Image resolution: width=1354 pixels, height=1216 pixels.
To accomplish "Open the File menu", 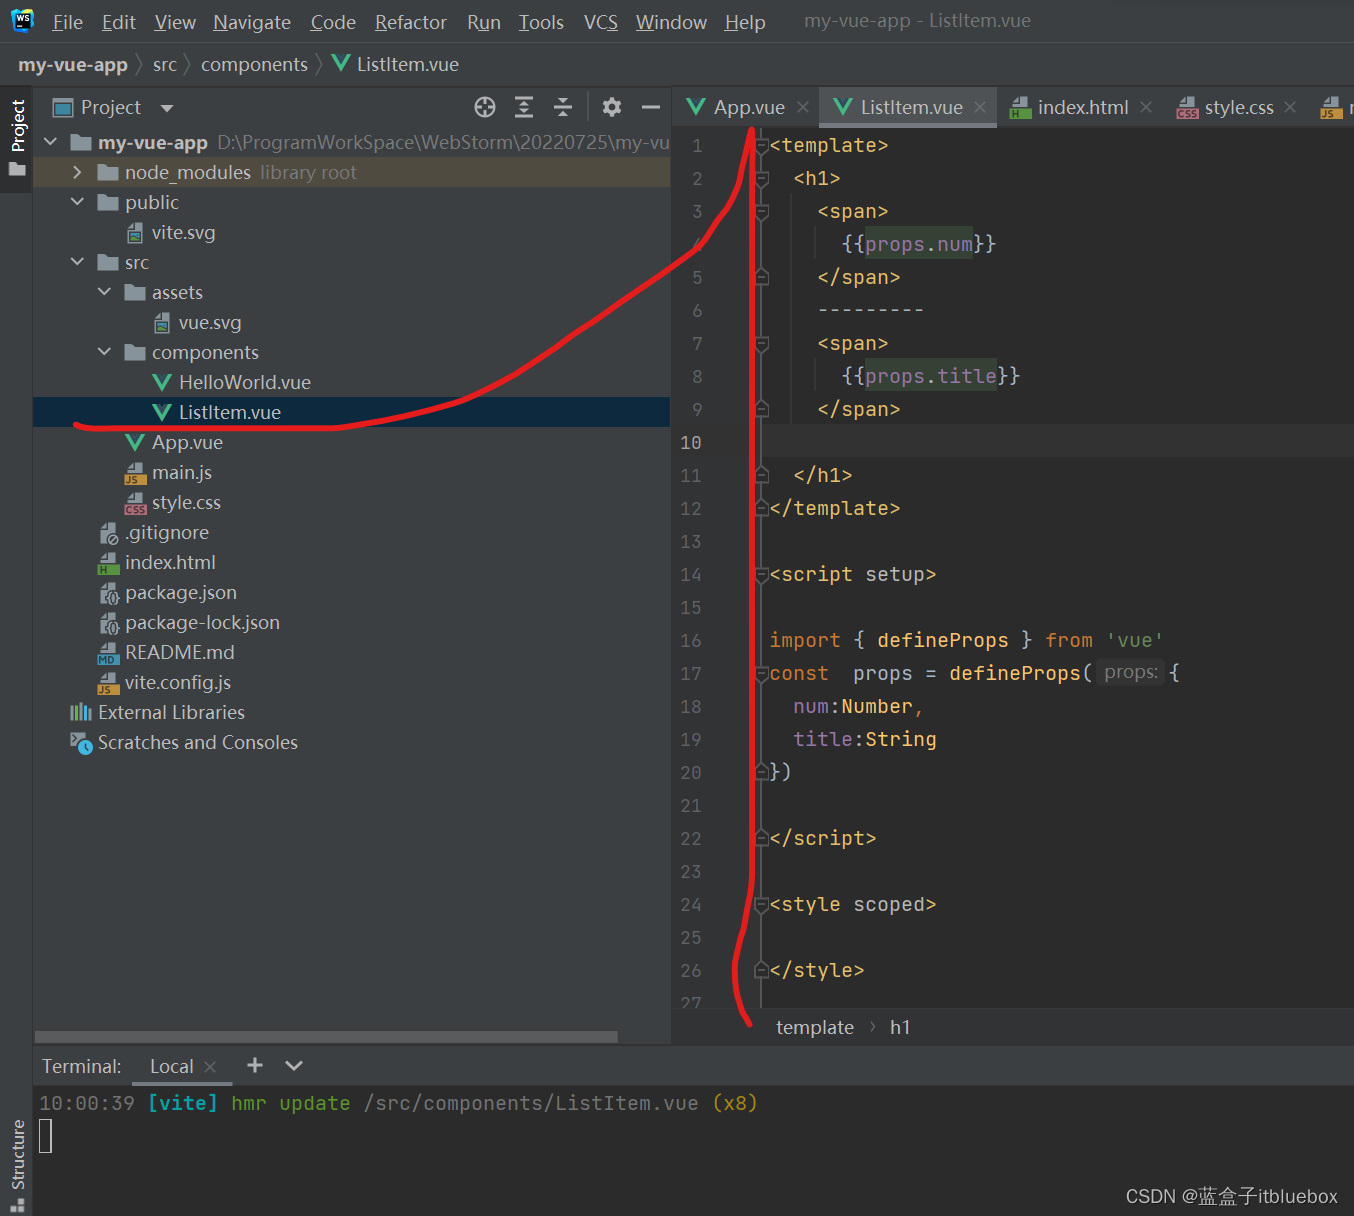I will tap(68, 22).
